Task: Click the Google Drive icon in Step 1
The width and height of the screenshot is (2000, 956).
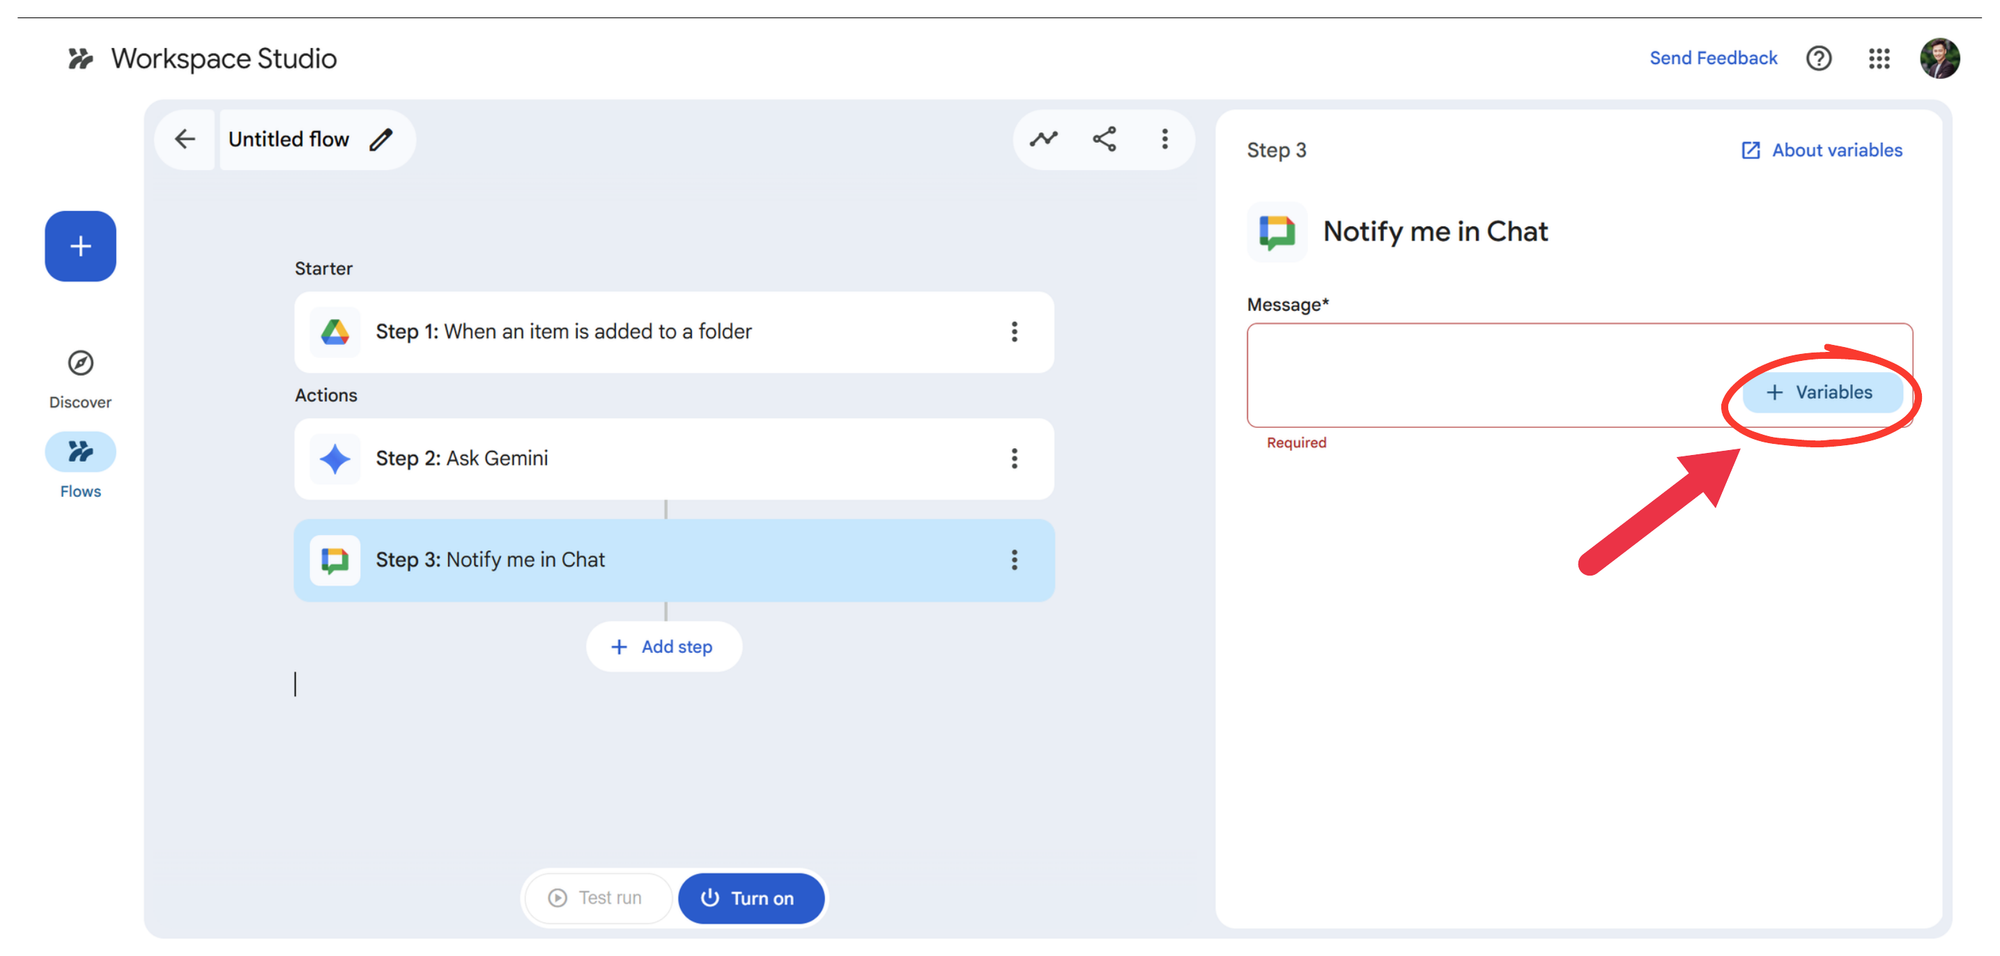Action: pyautogui.click(x=335, y=332)
